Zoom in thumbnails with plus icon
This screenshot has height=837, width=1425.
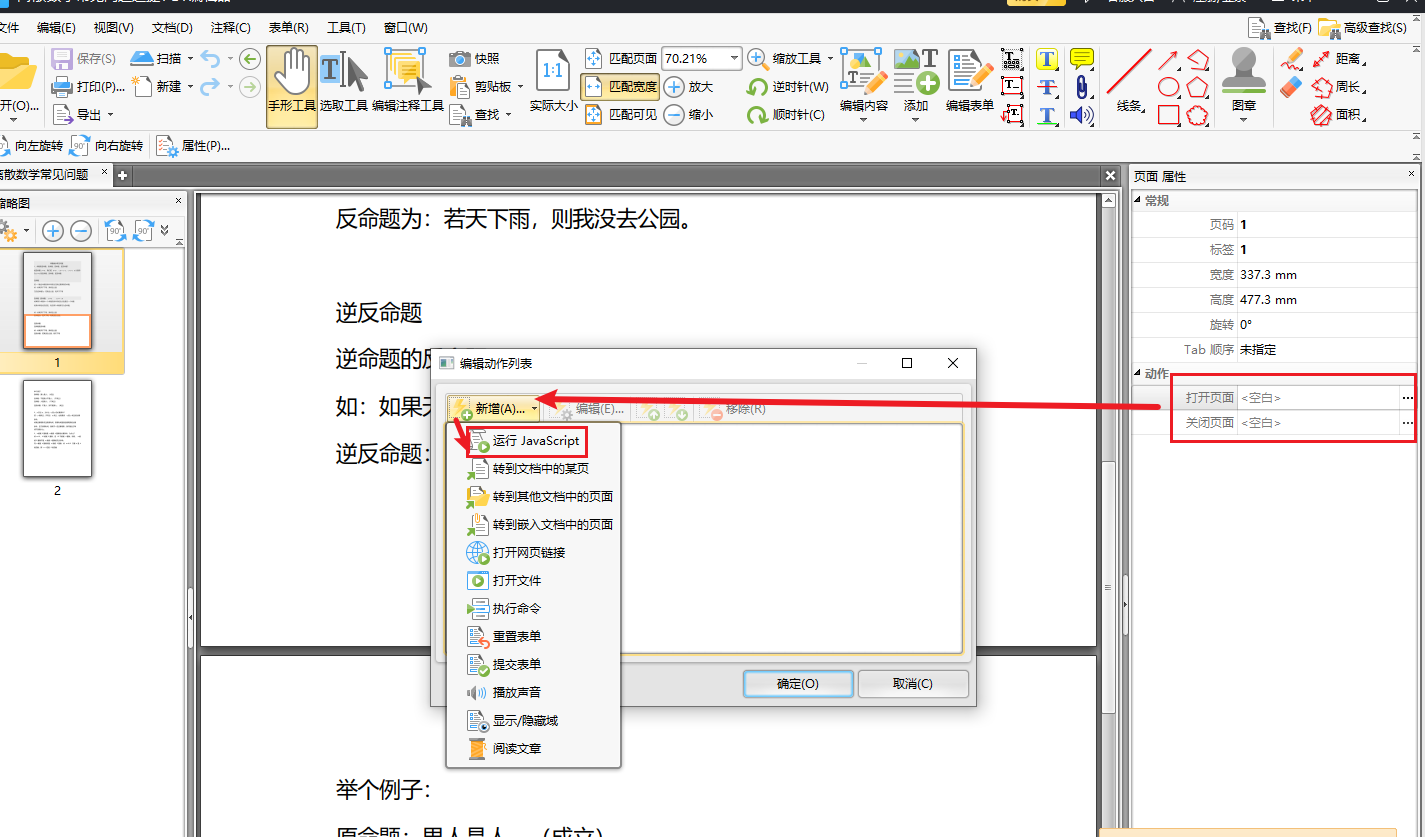[x=52, y=231]
